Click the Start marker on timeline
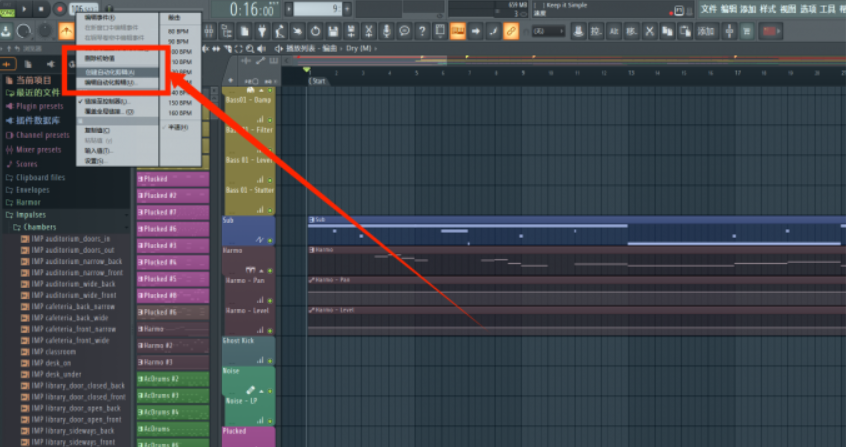 318,81
